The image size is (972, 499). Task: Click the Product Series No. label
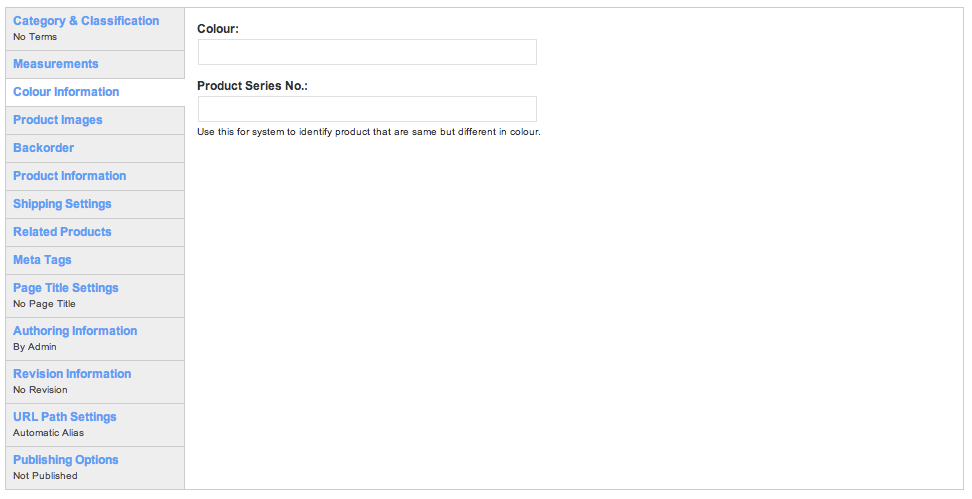tap(252, 86)
